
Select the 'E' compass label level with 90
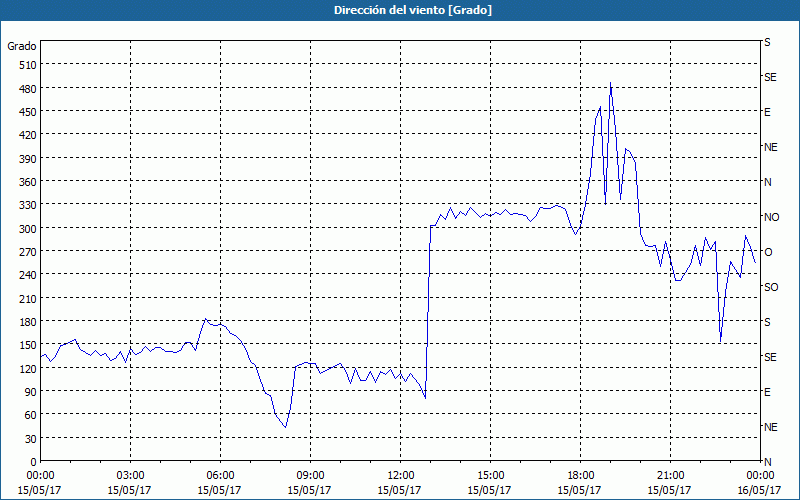click(767, 392)
